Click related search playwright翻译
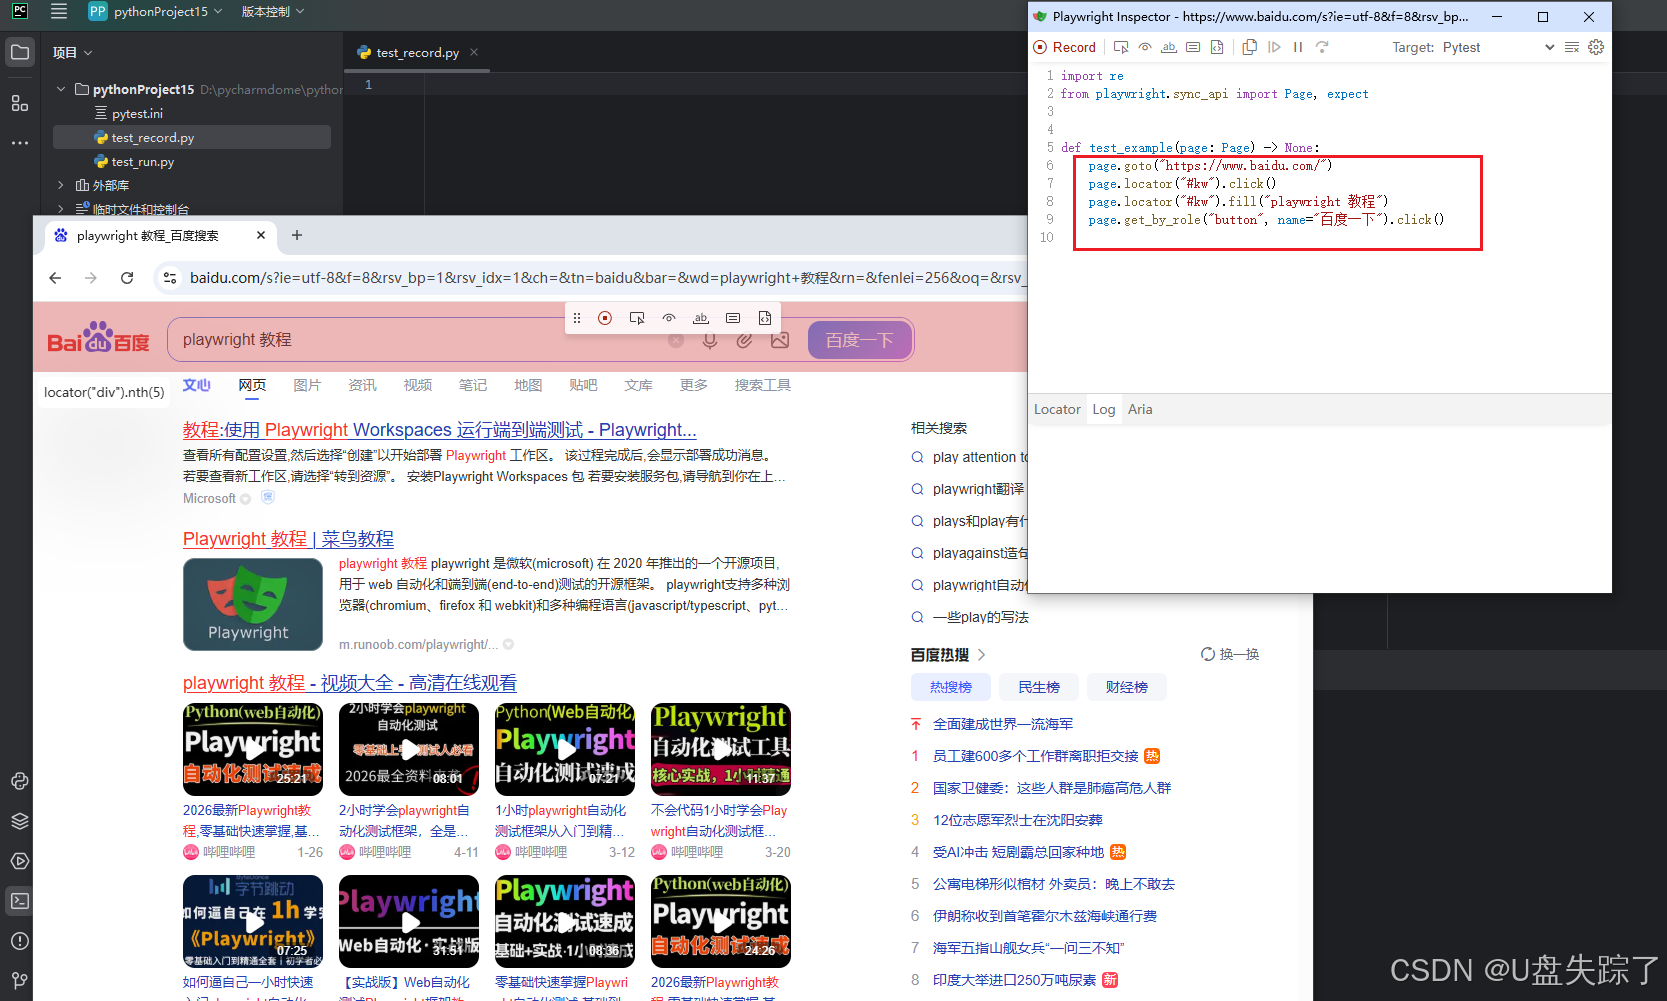1667x1001 pixels. (x=978, y=489)
